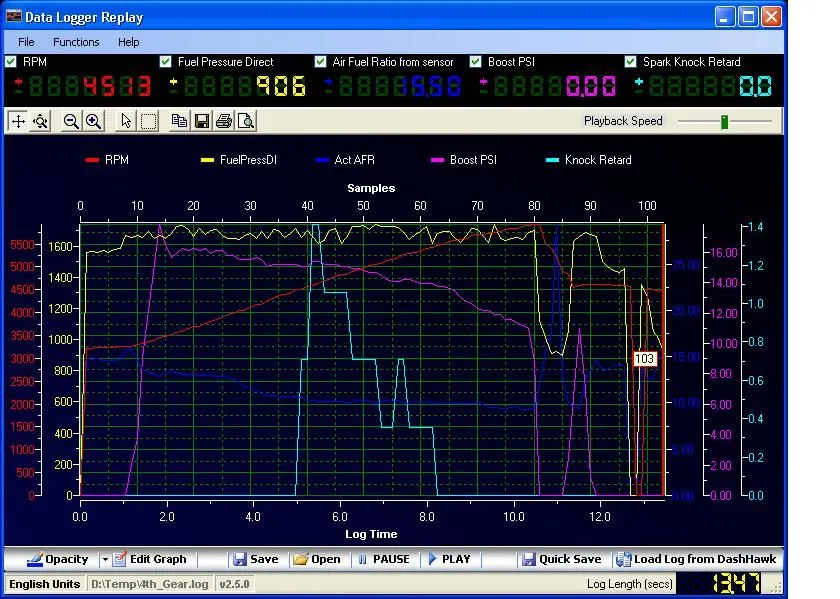Click Edit Graph button

149,559
